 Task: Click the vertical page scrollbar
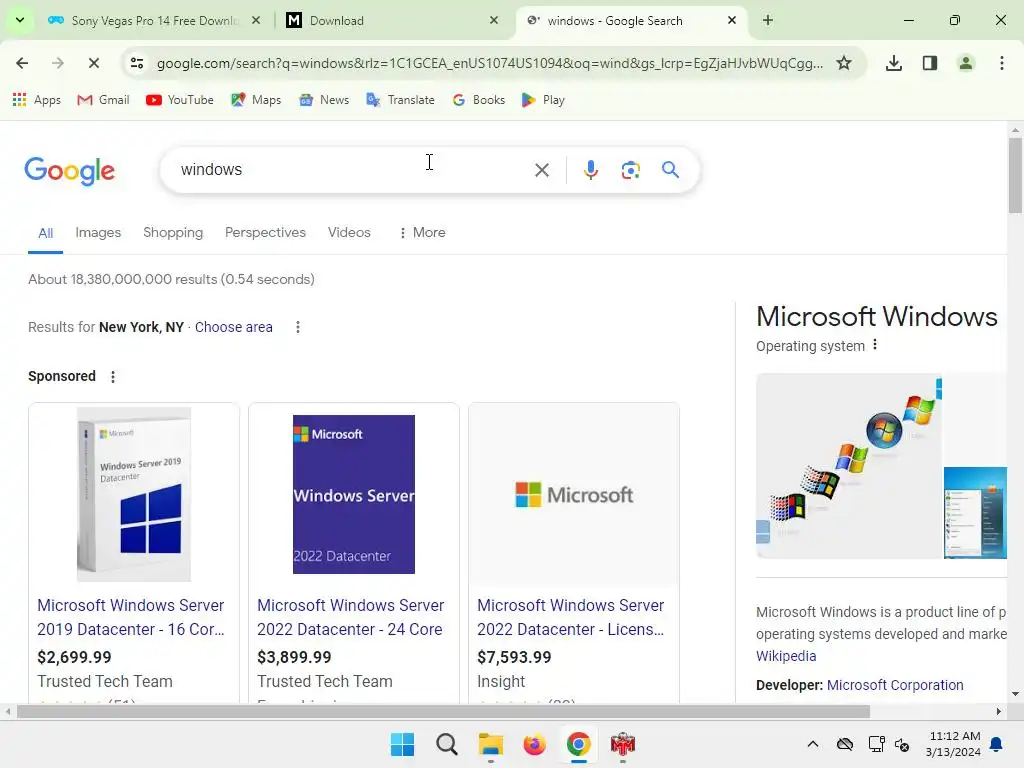point(1015,176)
